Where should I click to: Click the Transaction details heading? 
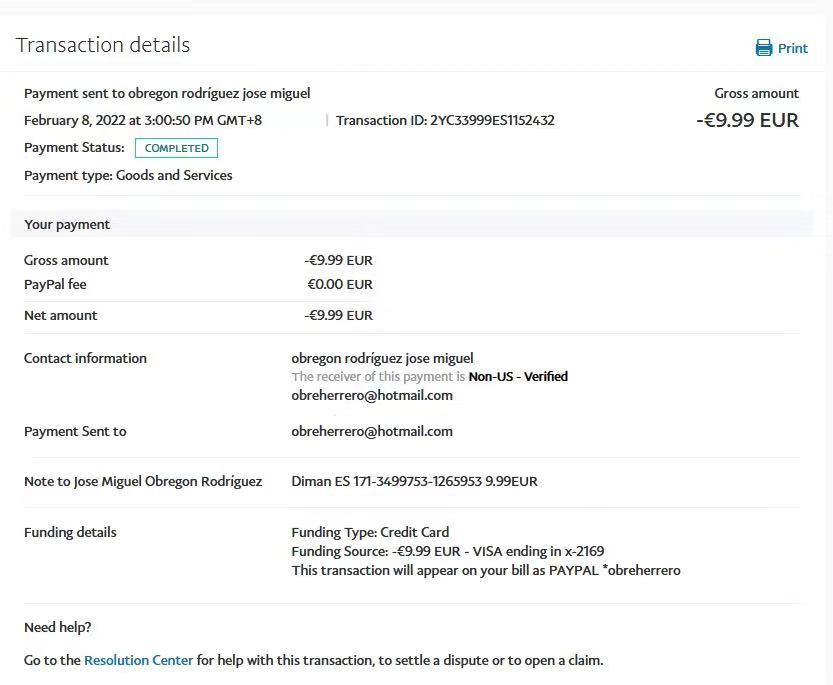[x=103, y=45]
